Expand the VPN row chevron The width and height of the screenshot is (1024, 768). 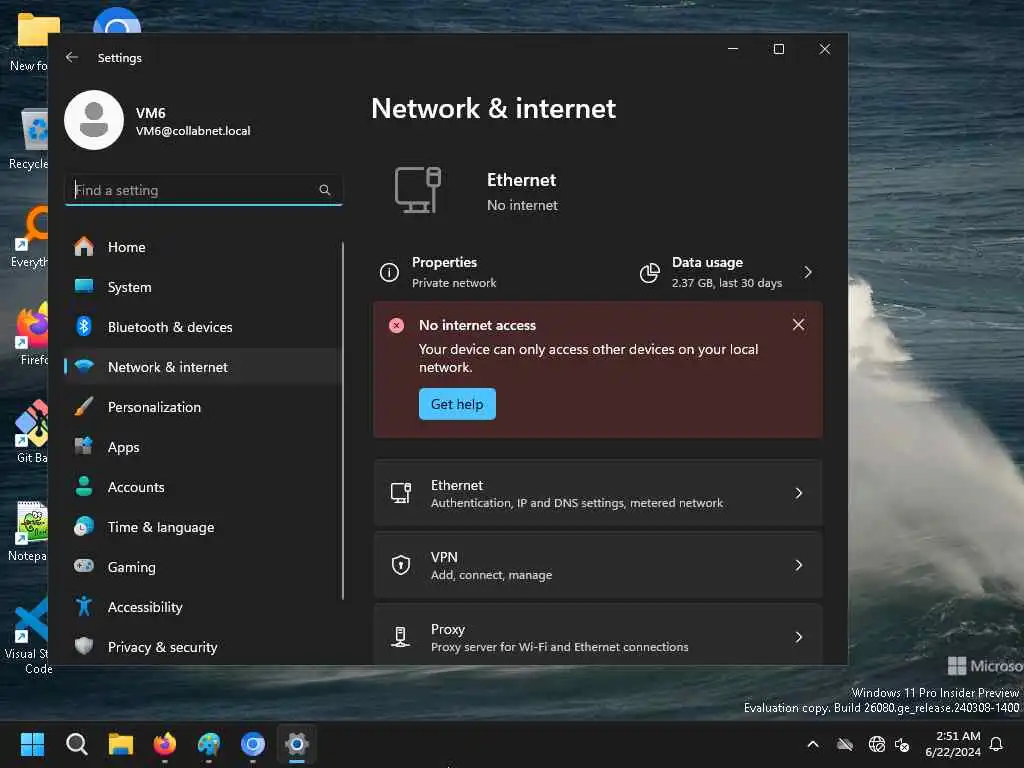[x=799, y=565]
